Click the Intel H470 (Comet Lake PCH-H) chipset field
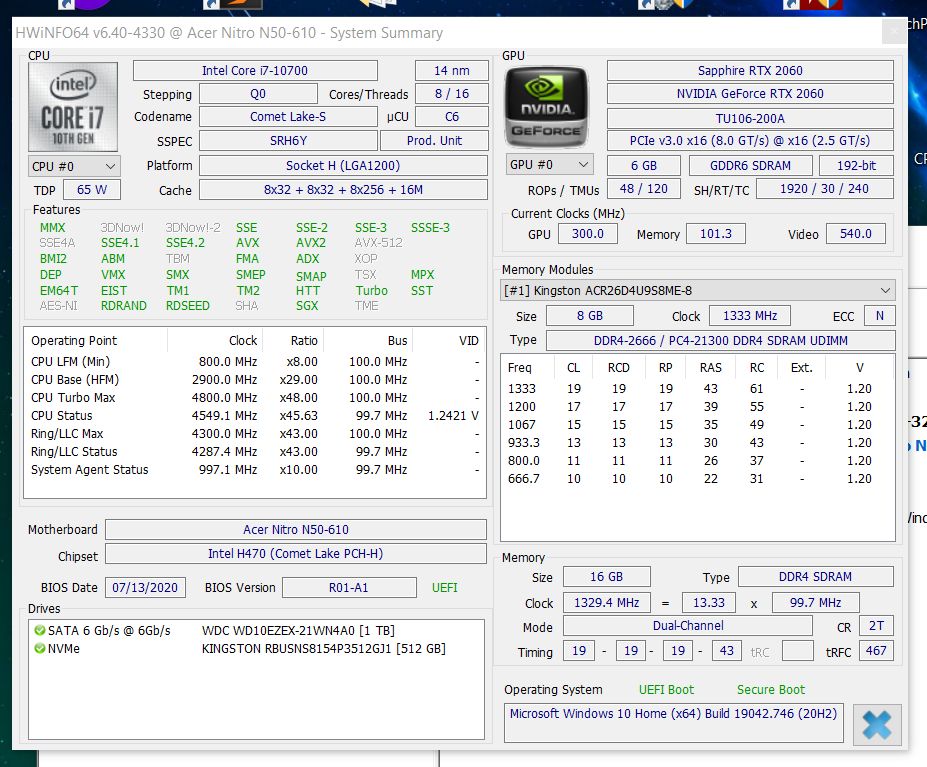Image resolution: width=927 pixels, height=767 pixels. click(x=296, y=554)
